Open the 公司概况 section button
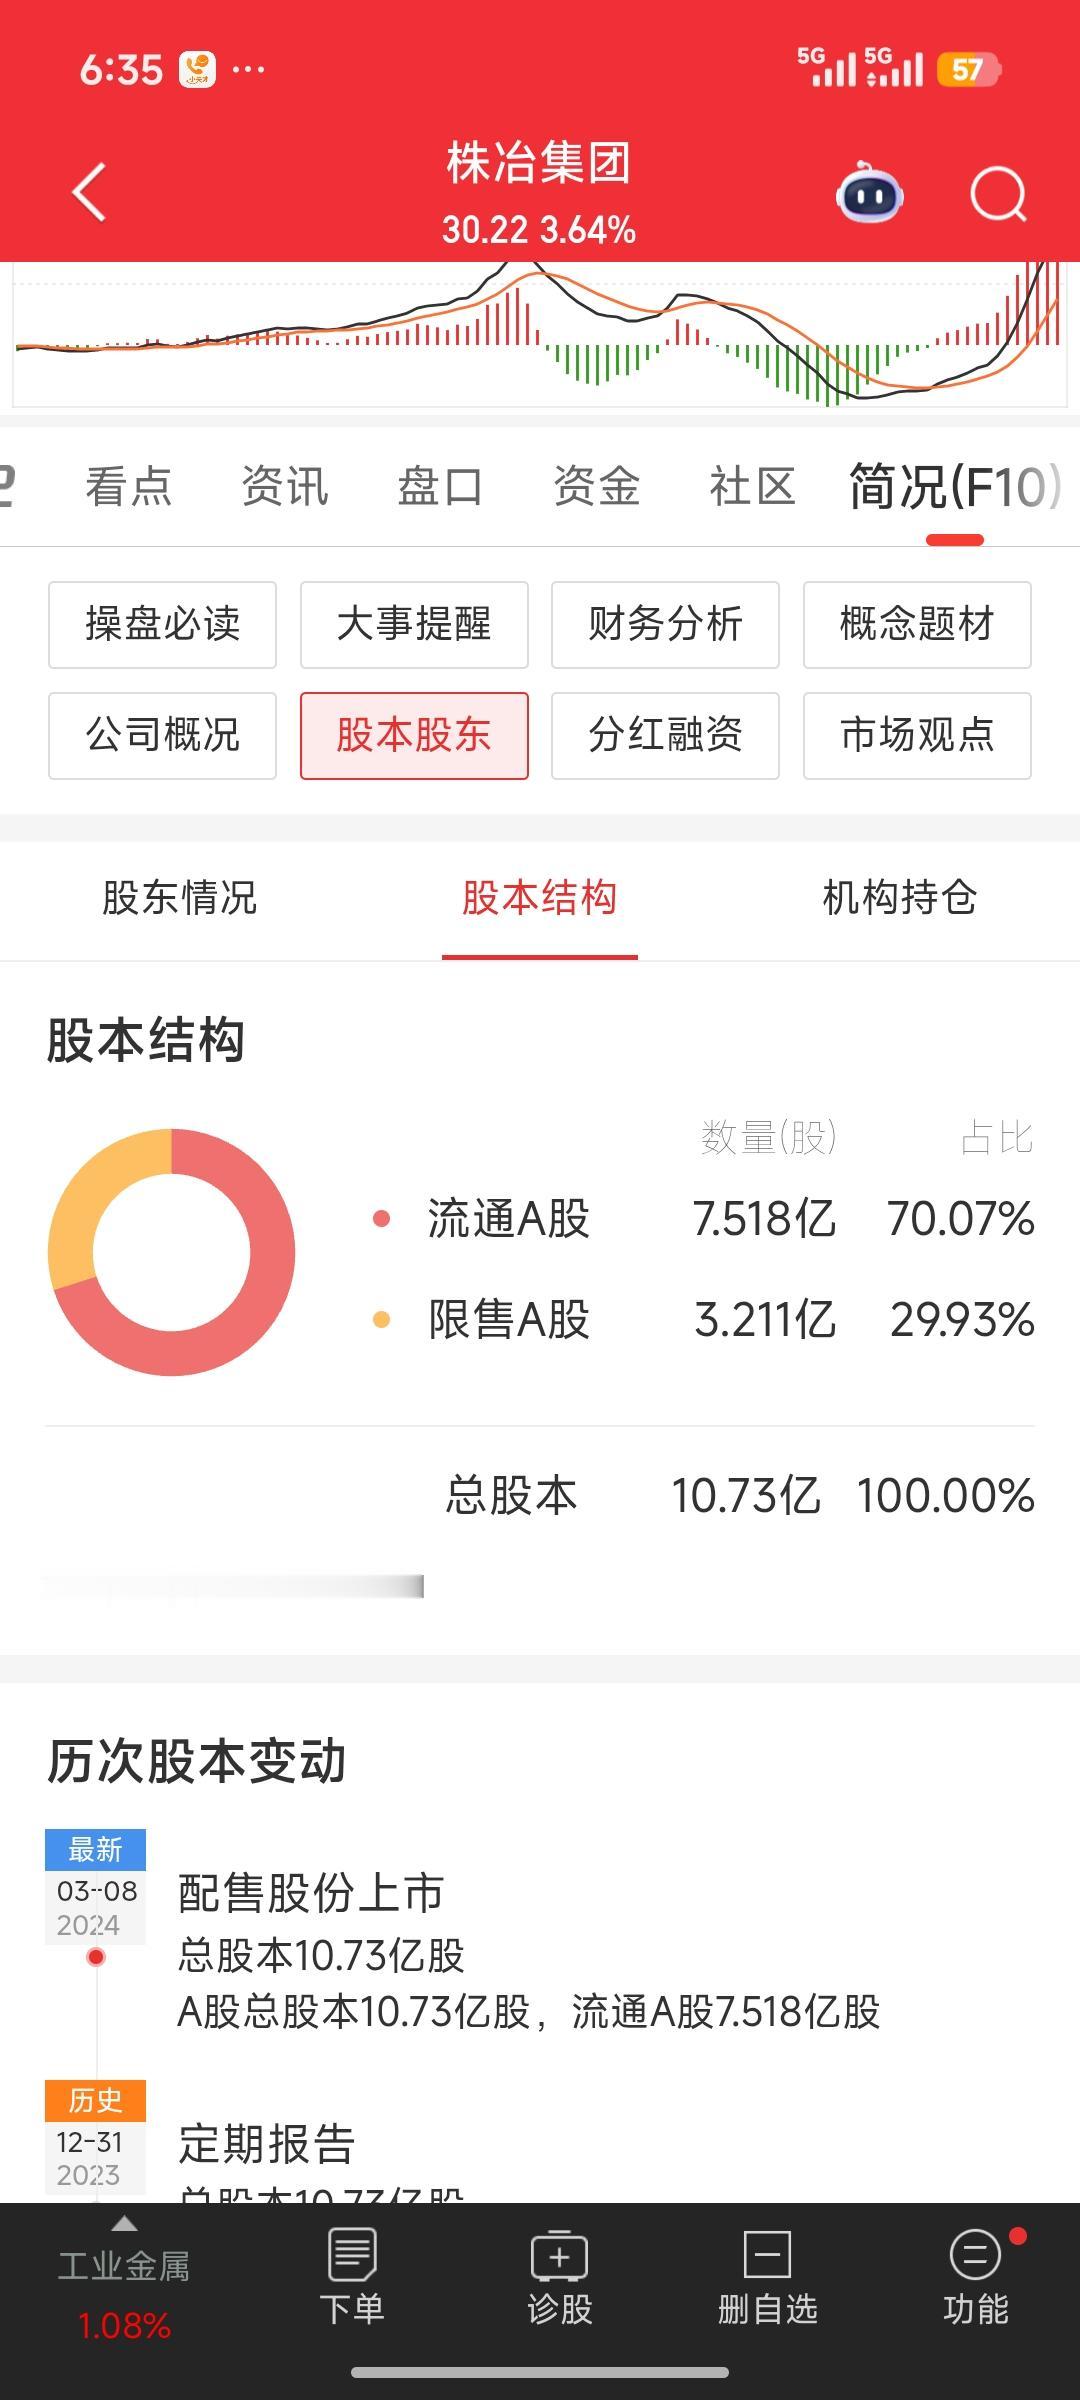 (162, 736)
